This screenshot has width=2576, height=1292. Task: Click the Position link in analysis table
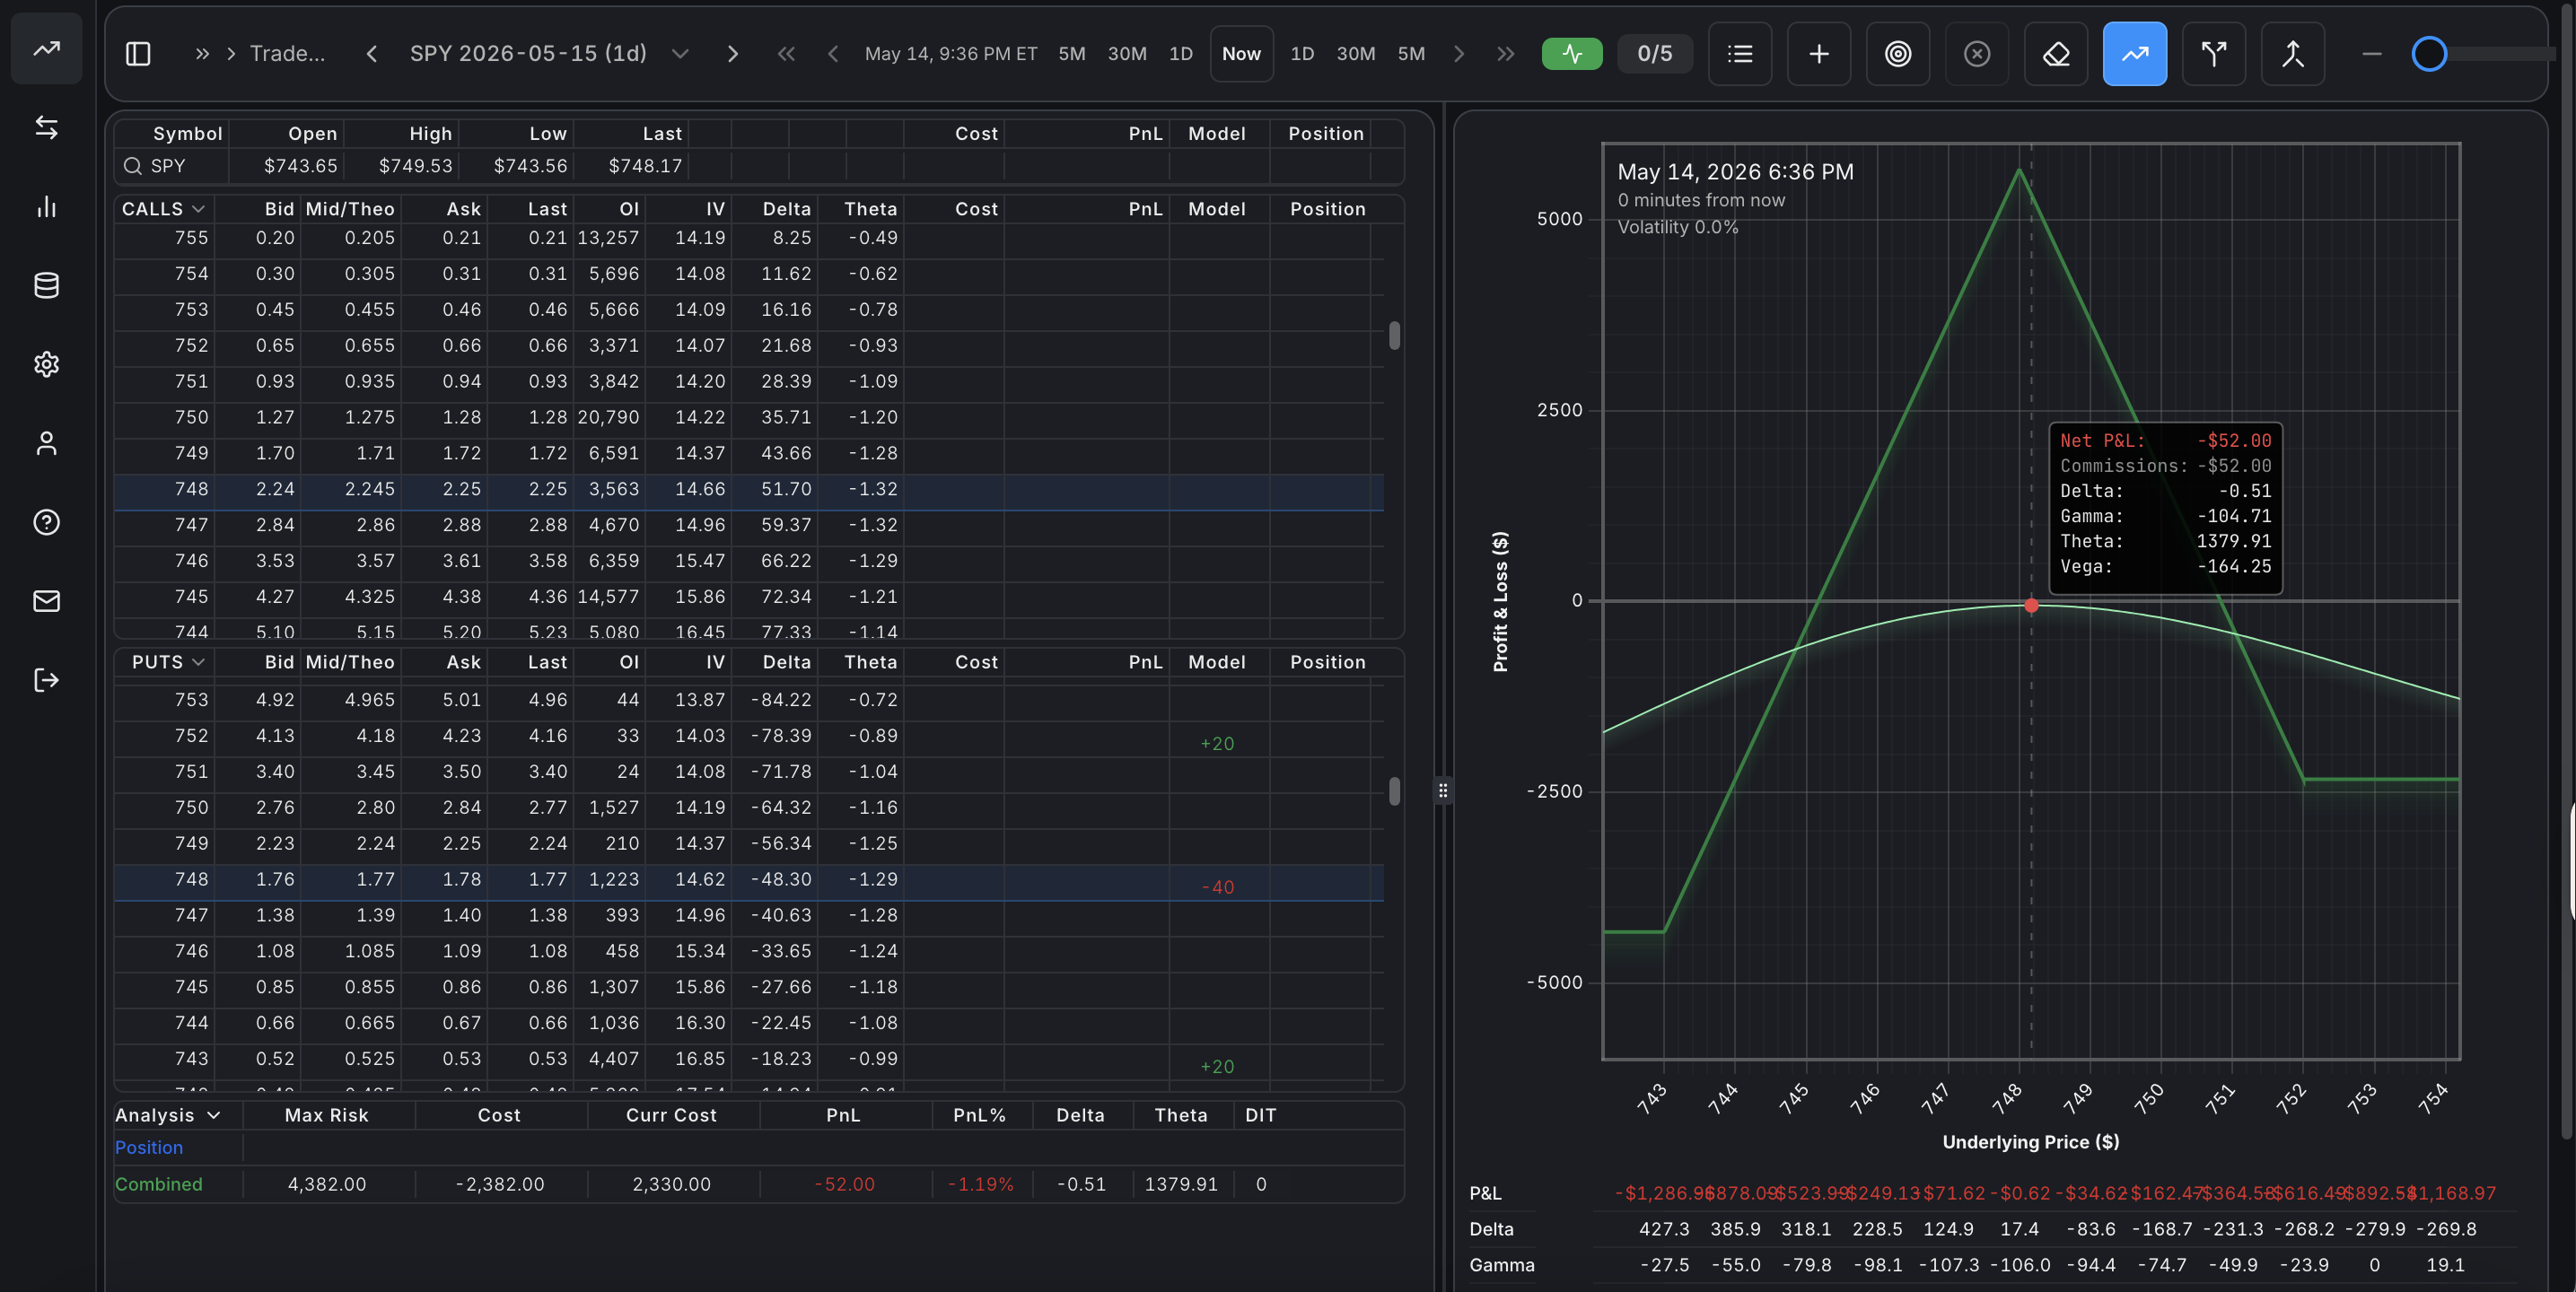149,1148
